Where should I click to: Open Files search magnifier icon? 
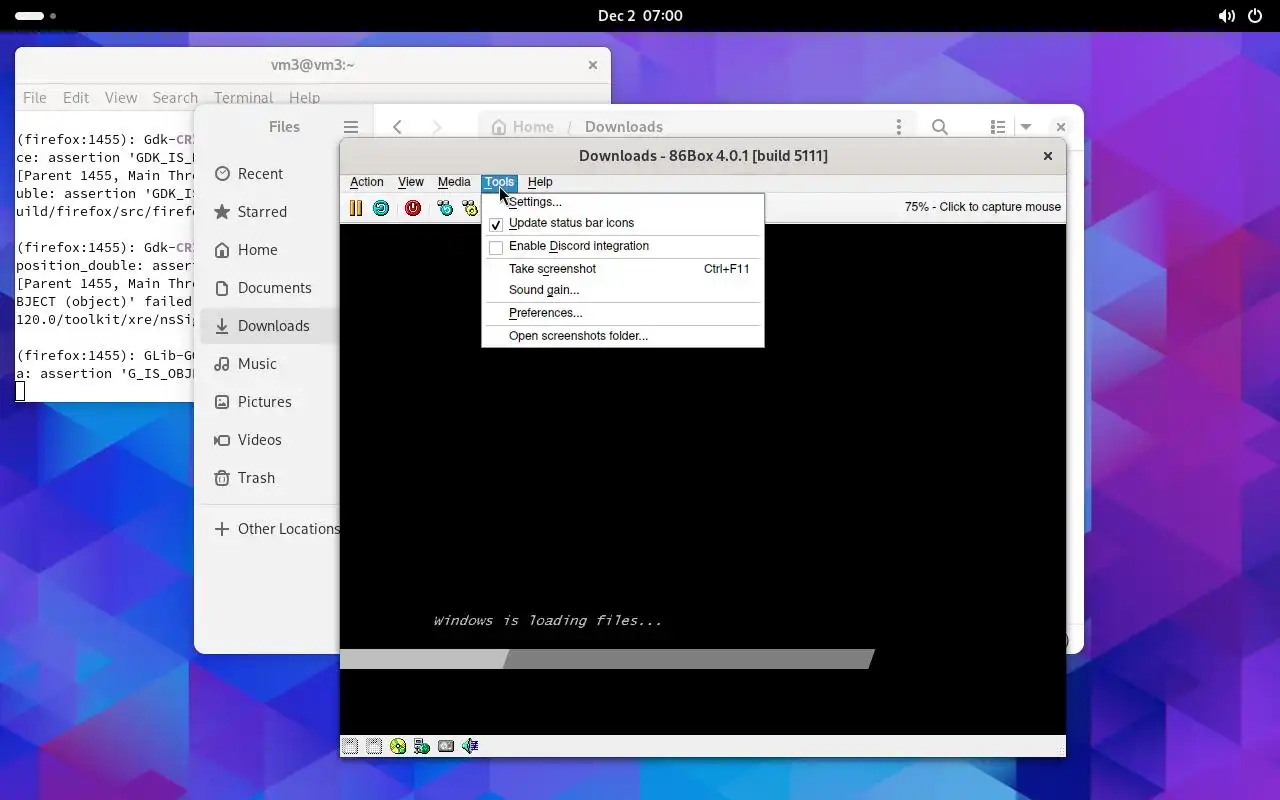tap(940, 127)
